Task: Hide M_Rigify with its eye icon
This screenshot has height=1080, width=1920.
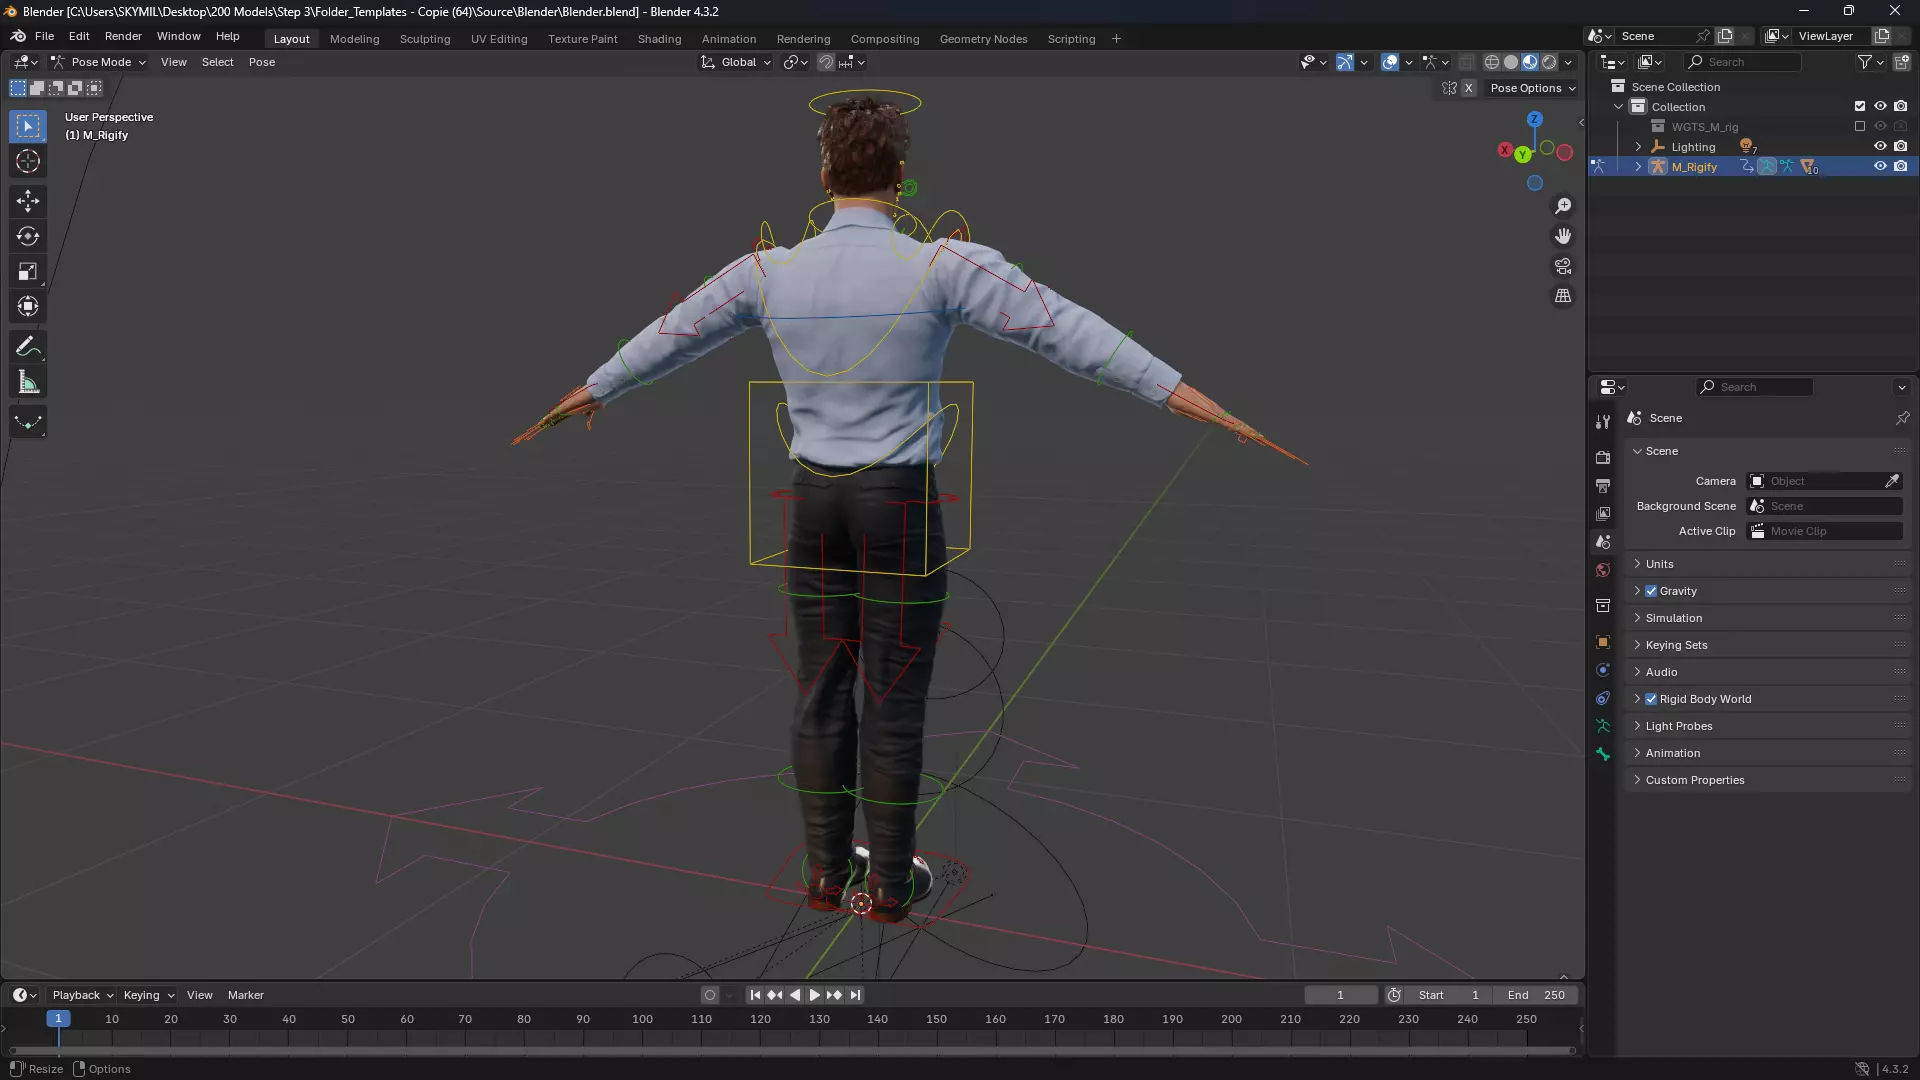Action: pos(1880,166)
